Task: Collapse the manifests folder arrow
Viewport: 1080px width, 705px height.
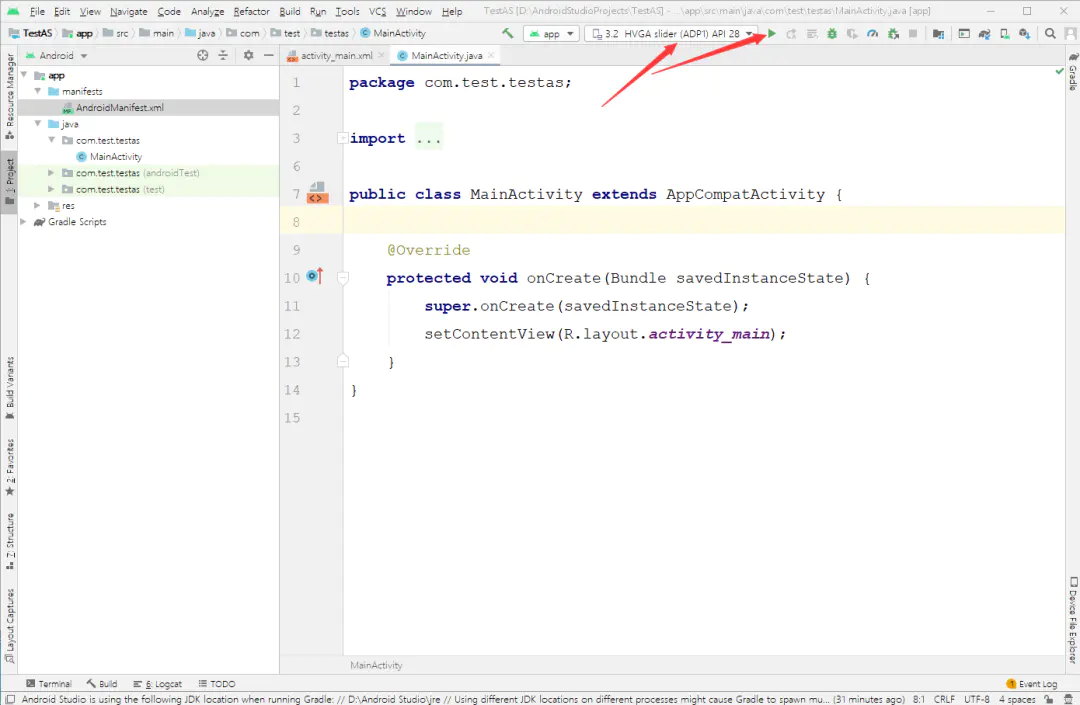Action: (x=38, y=91)
